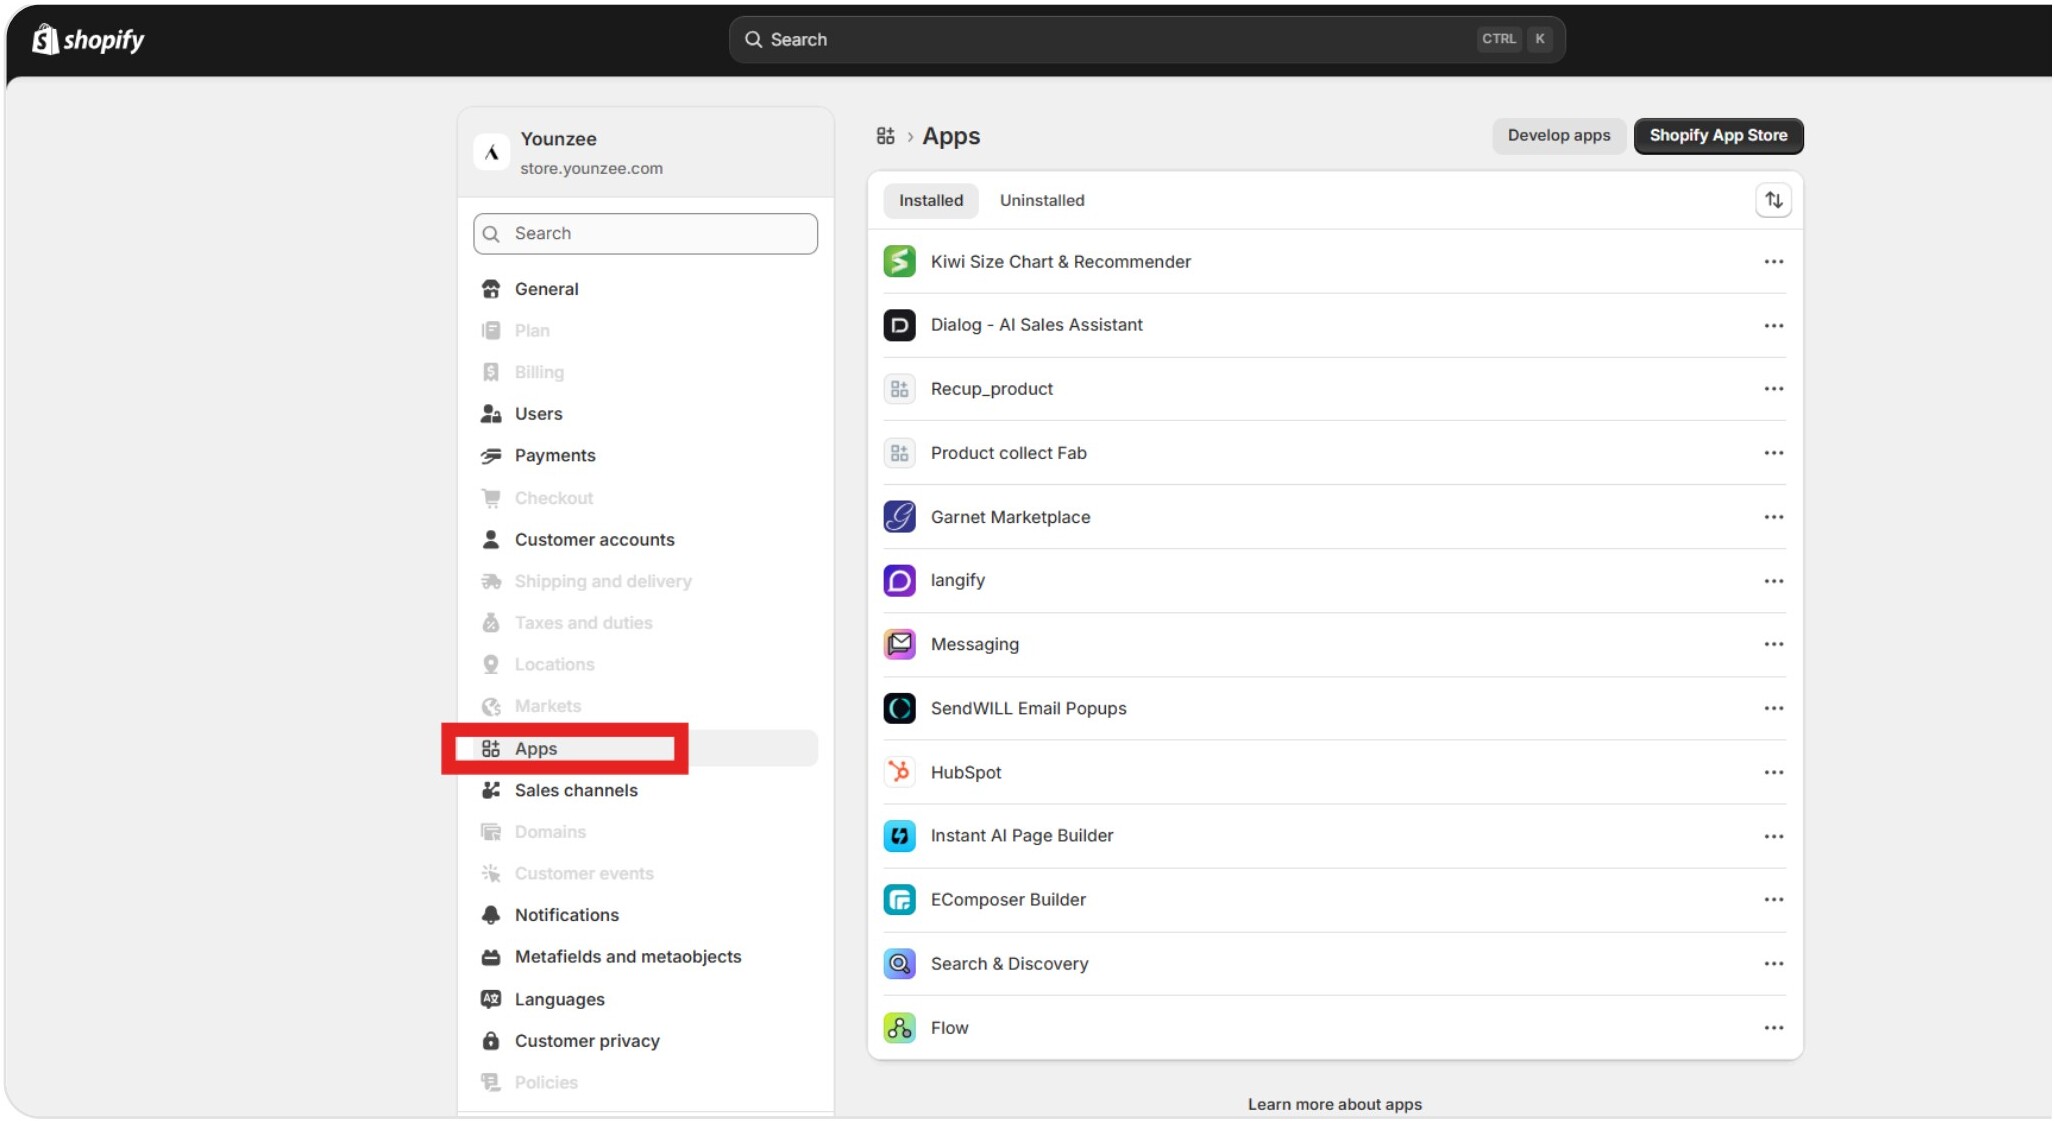2054x1121 pixels.
Task: Open more options for Kiwi Size Chart
Action: pyautogui.click(x=1773, y=261)
